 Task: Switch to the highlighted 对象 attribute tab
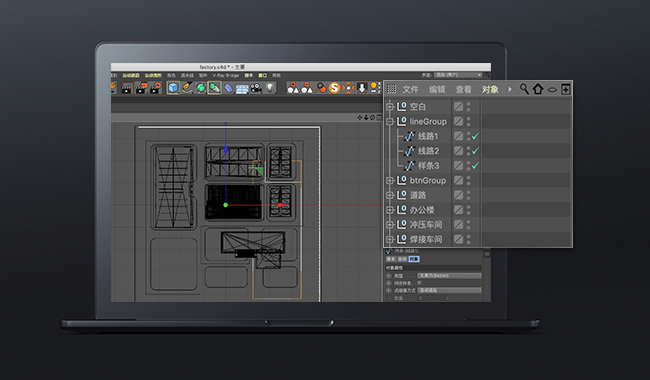pos(414,259)
